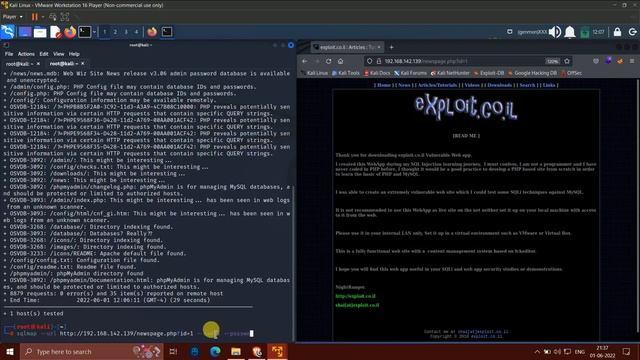Open File Explorer from Windows taskbar
The height and width of the screenshot is (360, 640).
tap(236, 351)
